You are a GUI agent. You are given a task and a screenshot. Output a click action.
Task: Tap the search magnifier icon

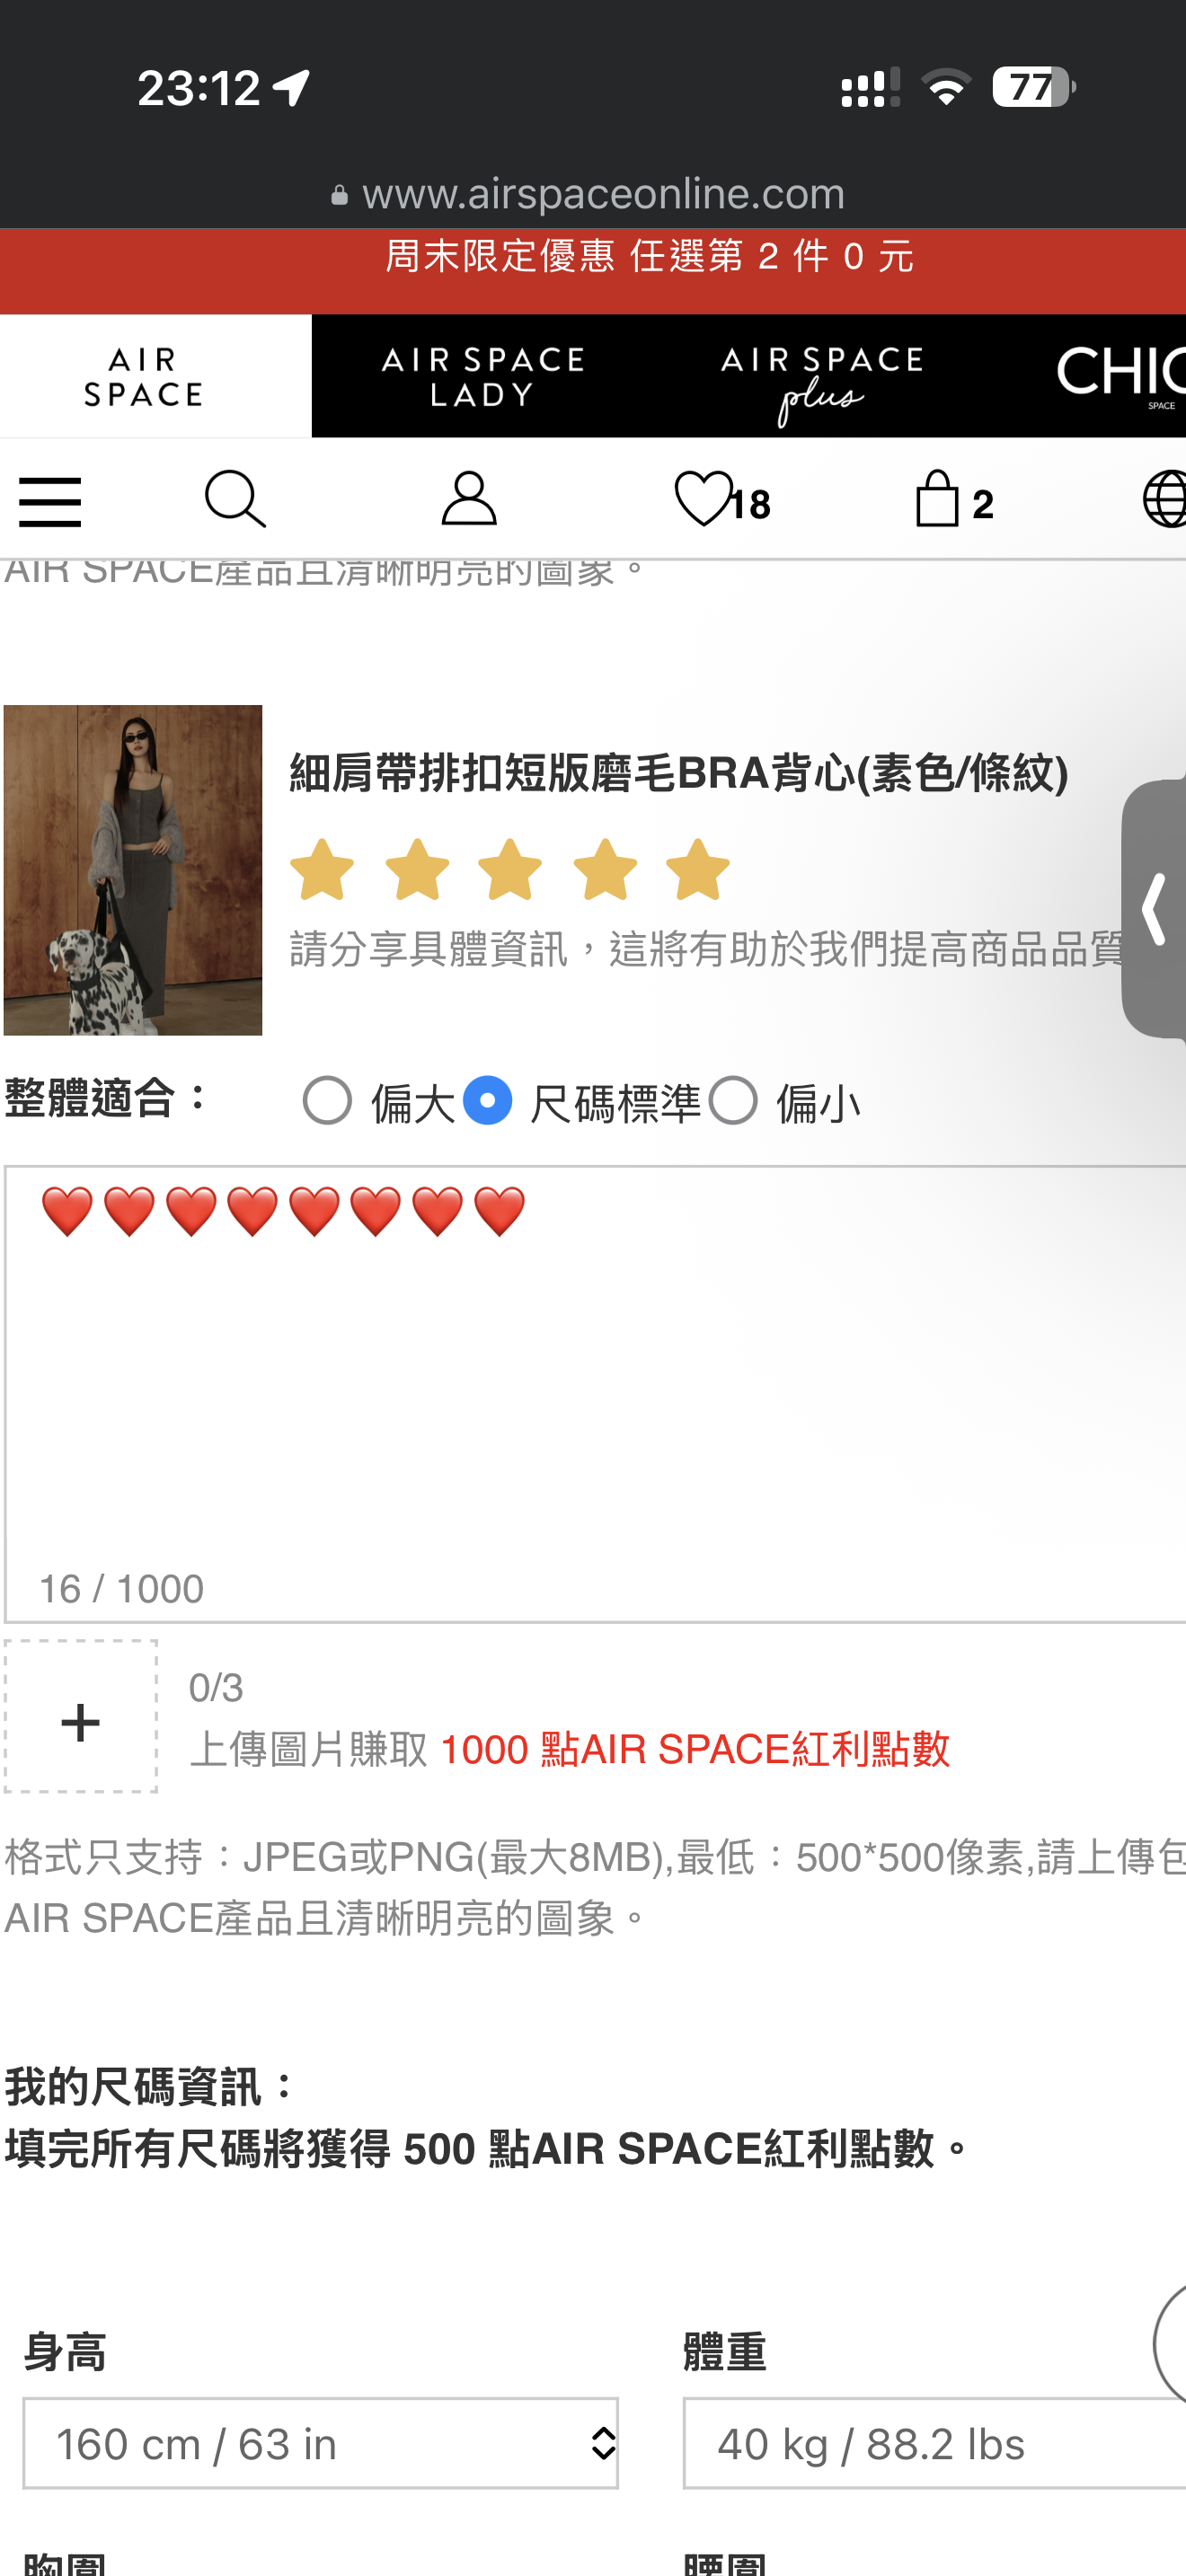click(x=235, y=499)
